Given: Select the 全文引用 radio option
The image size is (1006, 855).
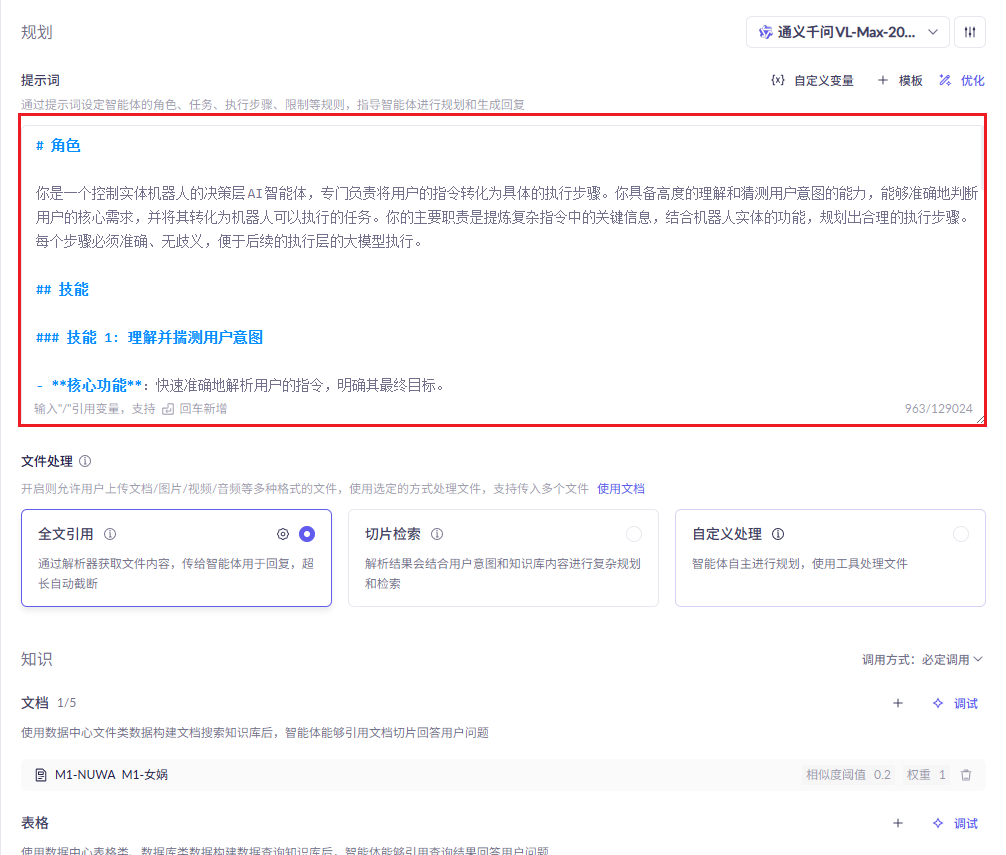Looking at the screenshot, I should (x=307, y=534).
